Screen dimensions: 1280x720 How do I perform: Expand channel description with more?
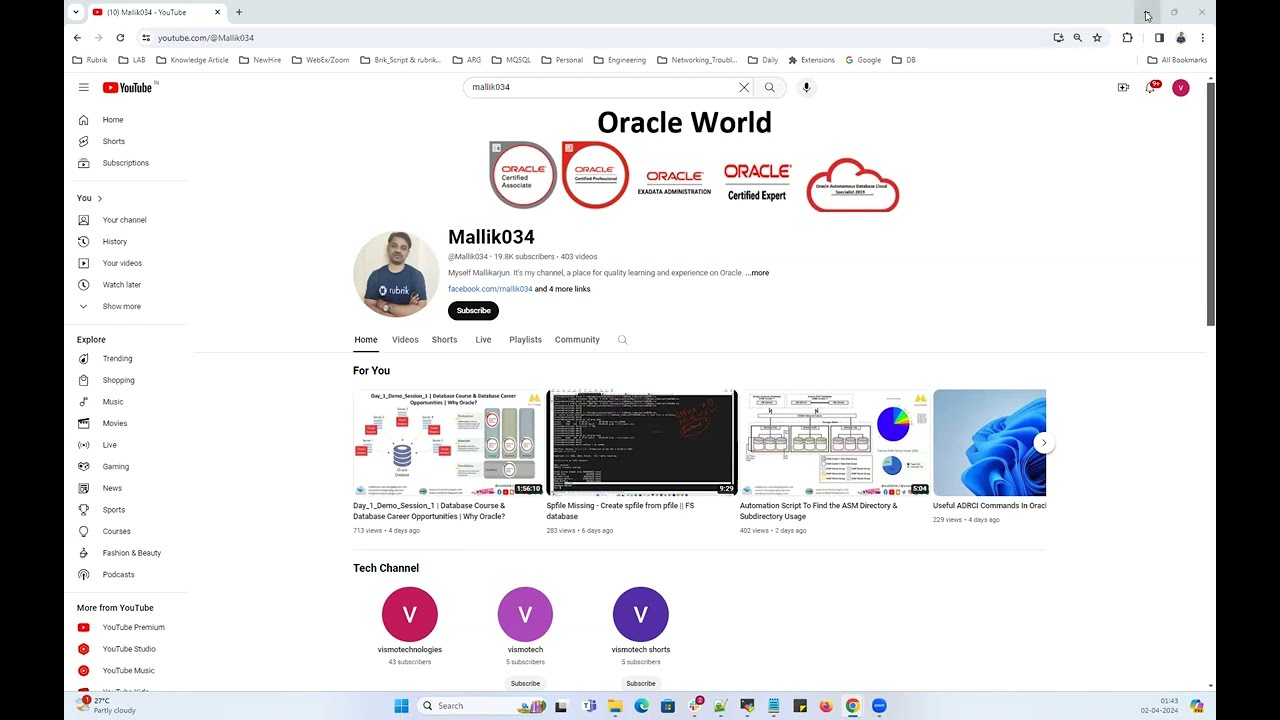[757, 273]
